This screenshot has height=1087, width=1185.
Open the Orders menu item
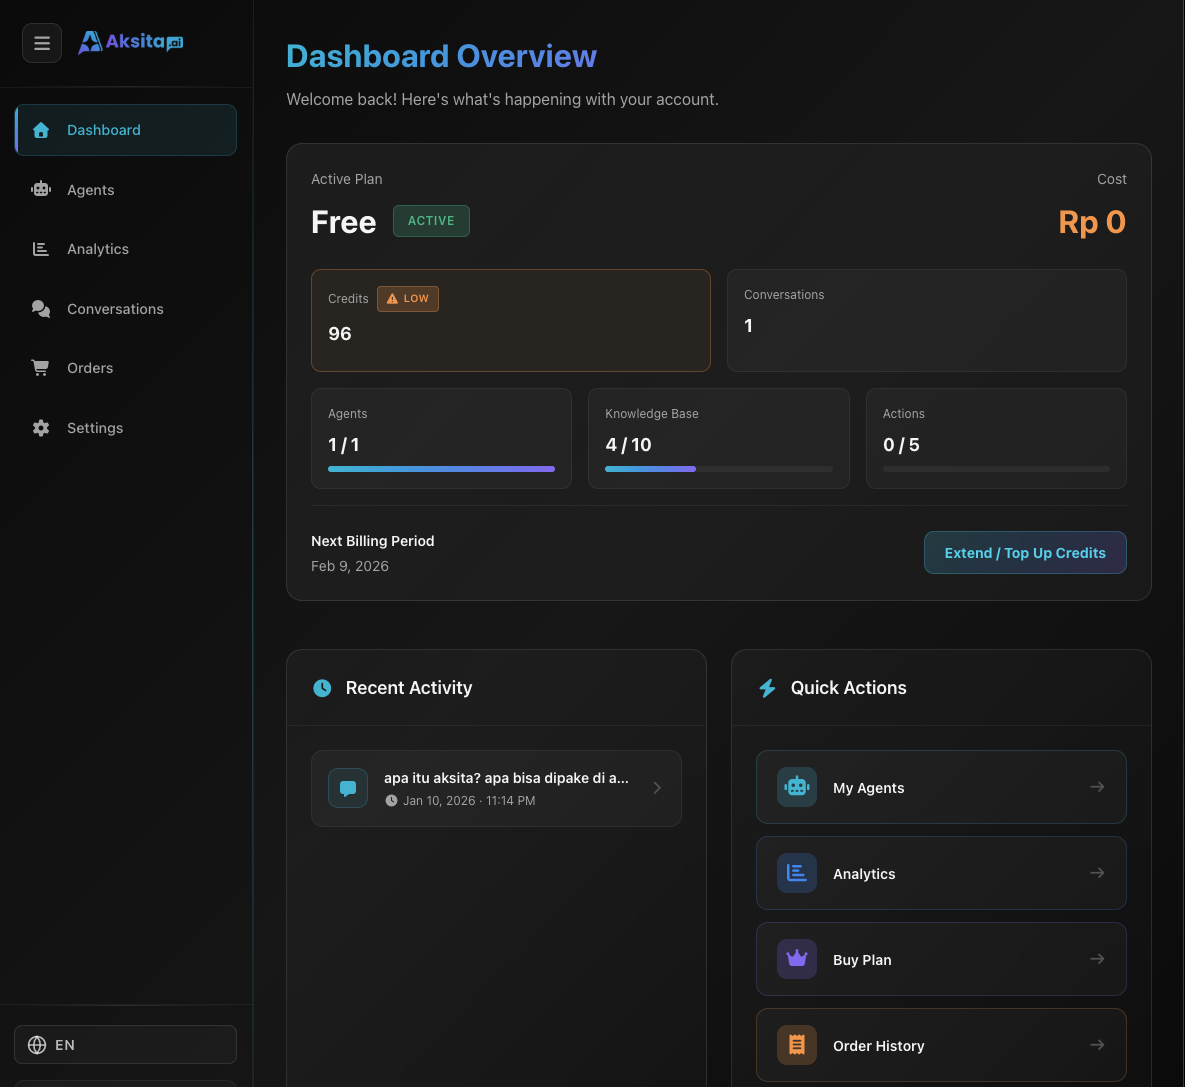(90, 368)
